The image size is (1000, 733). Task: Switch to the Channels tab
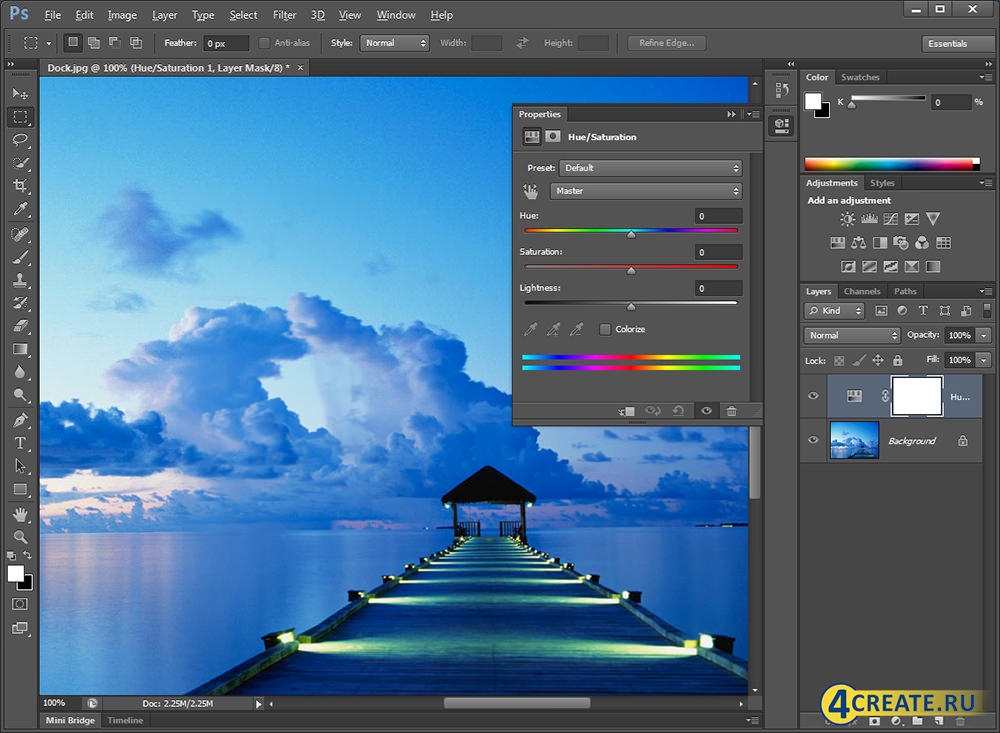tap(862, 292)
